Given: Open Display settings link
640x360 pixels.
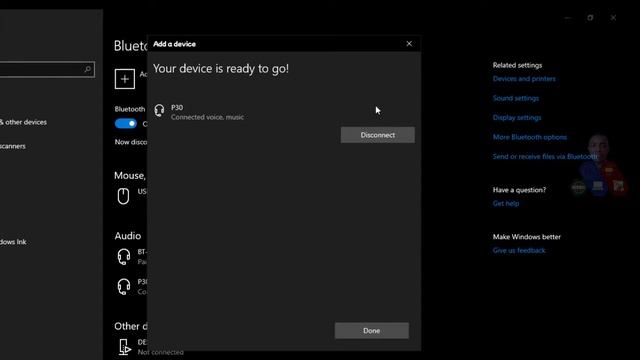Looking at the screenshot, I should pos(517,118).
